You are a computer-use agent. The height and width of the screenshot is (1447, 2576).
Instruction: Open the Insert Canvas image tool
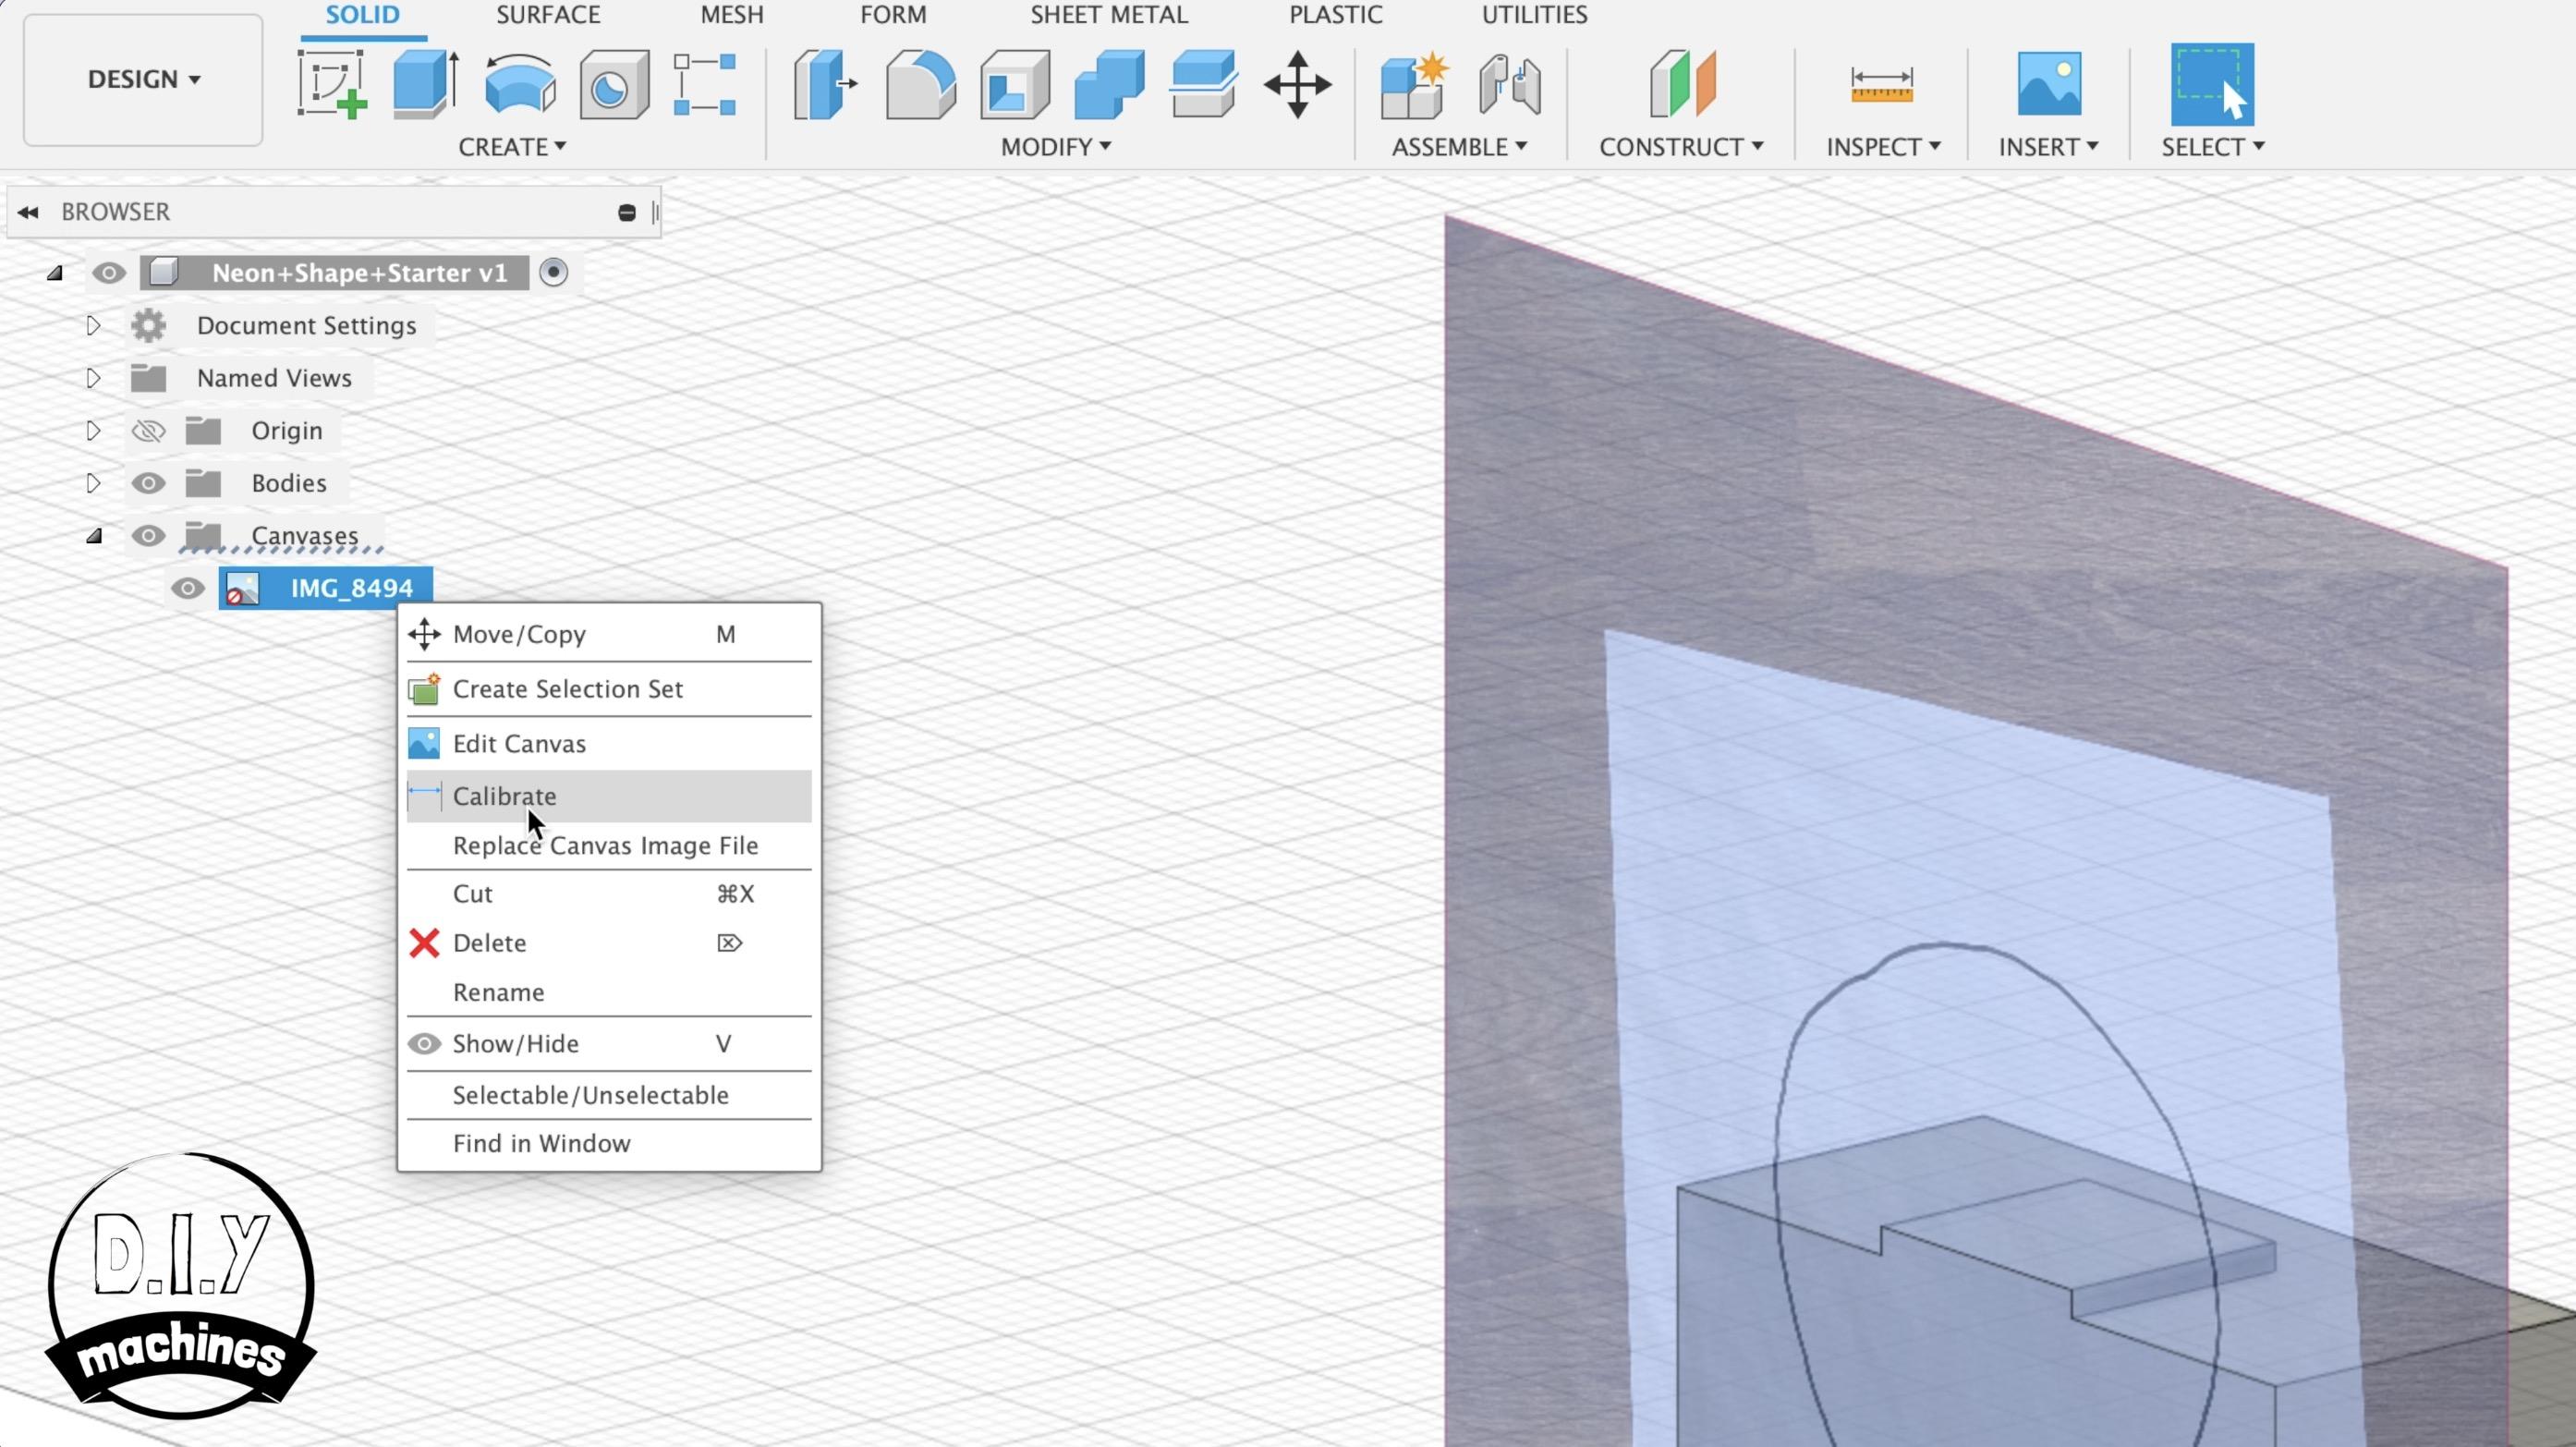2051,84
